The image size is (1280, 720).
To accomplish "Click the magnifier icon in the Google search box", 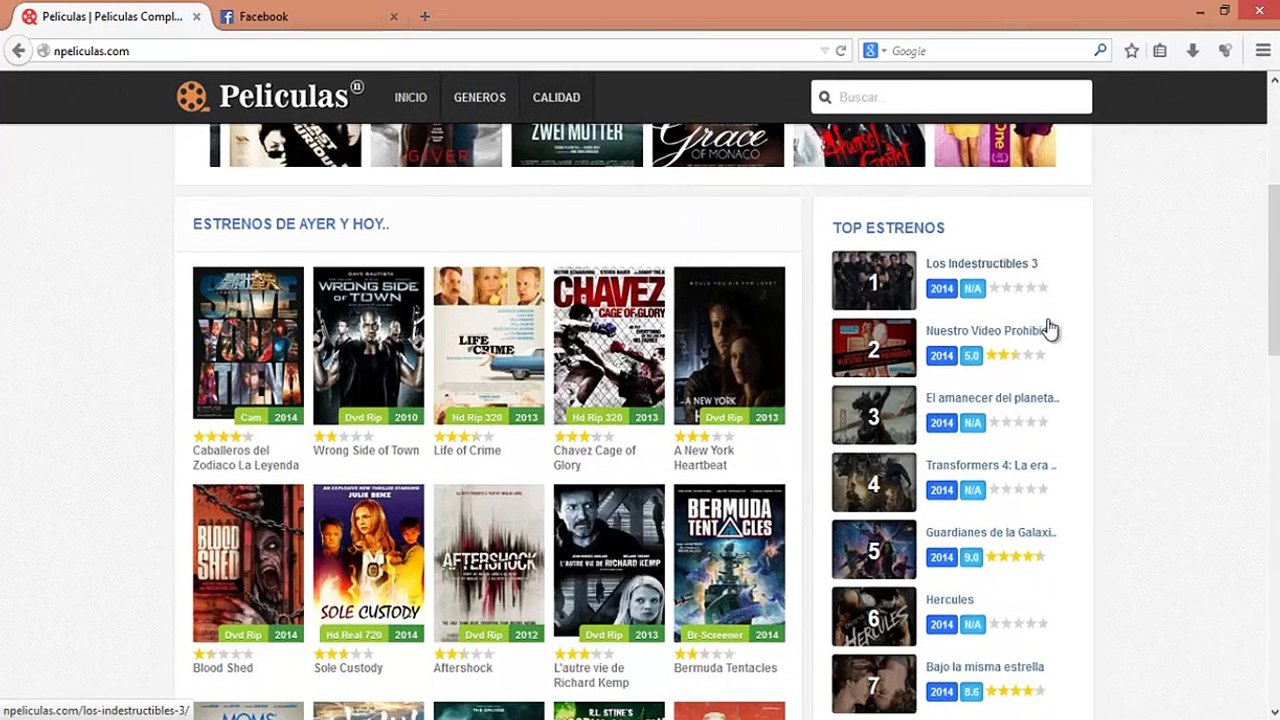I will [x=1100, y=50].
